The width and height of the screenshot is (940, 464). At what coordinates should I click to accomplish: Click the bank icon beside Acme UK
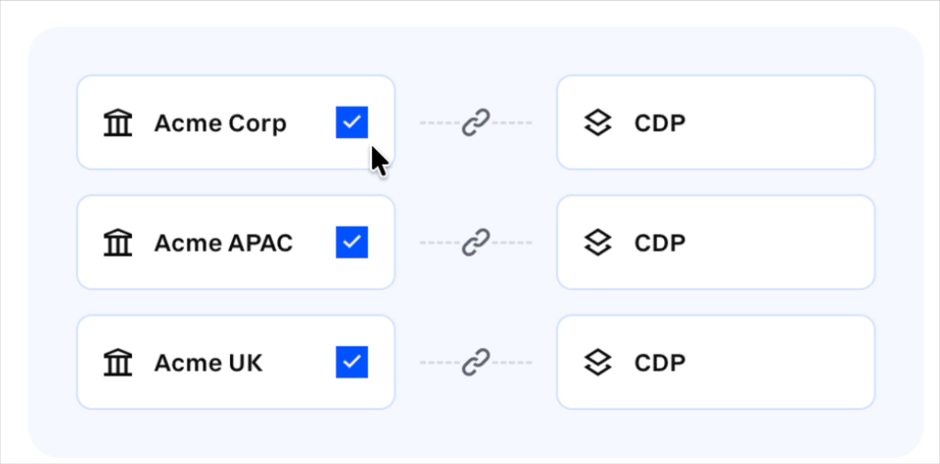[x=118, y=363]
